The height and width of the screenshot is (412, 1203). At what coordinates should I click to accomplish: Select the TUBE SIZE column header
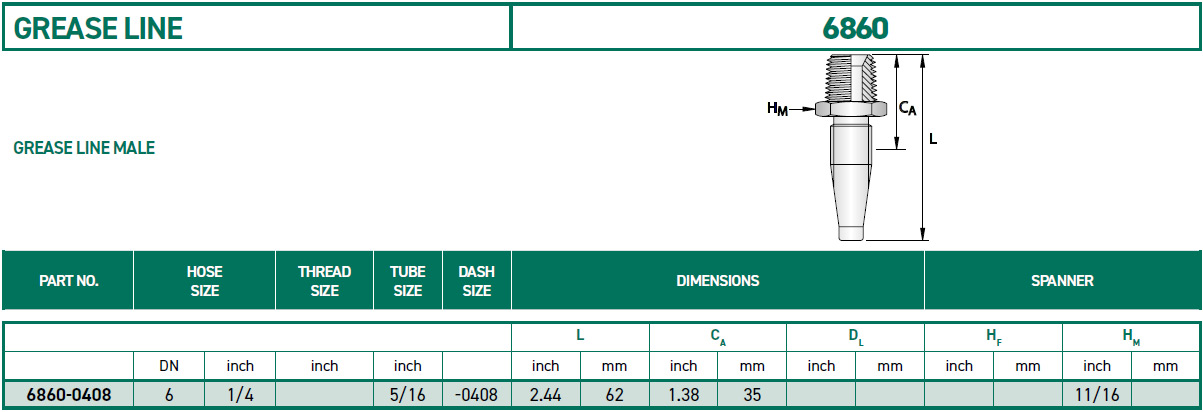point(408,281)
